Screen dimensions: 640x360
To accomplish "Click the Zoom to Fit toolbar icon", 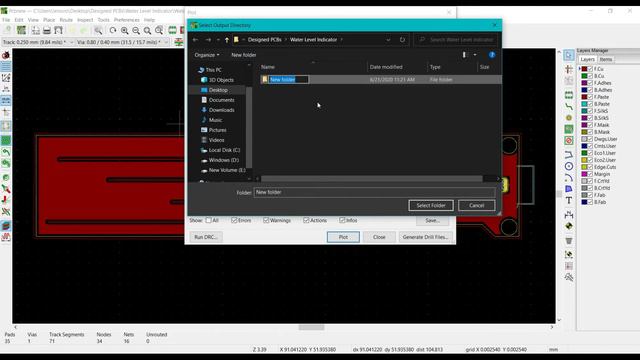I will point(147,30).
